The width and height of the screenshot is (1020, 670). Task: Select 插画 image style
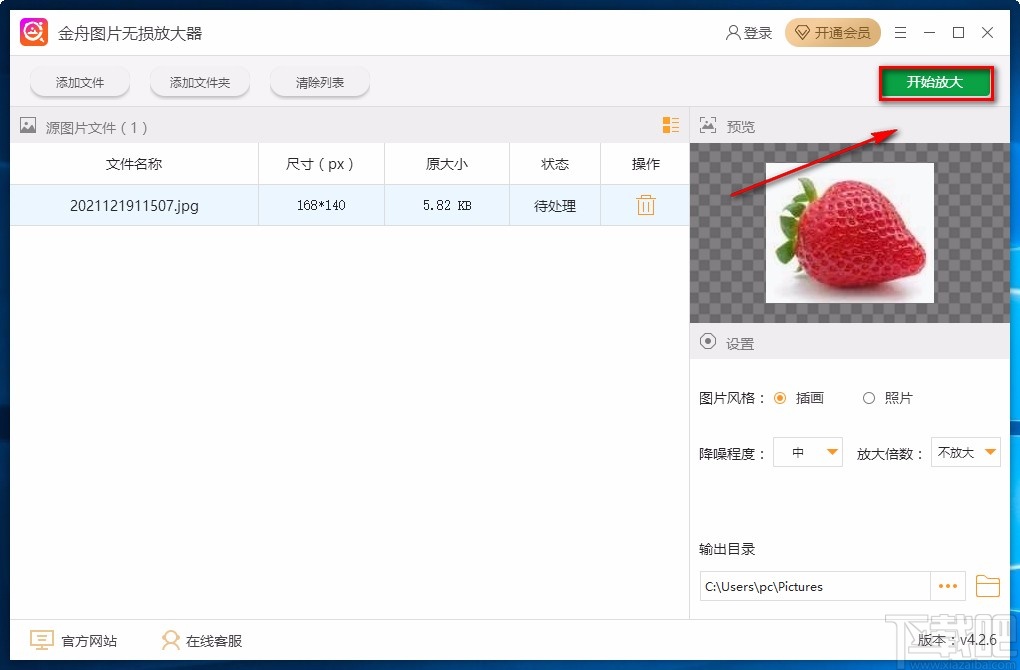click(784, 397)
